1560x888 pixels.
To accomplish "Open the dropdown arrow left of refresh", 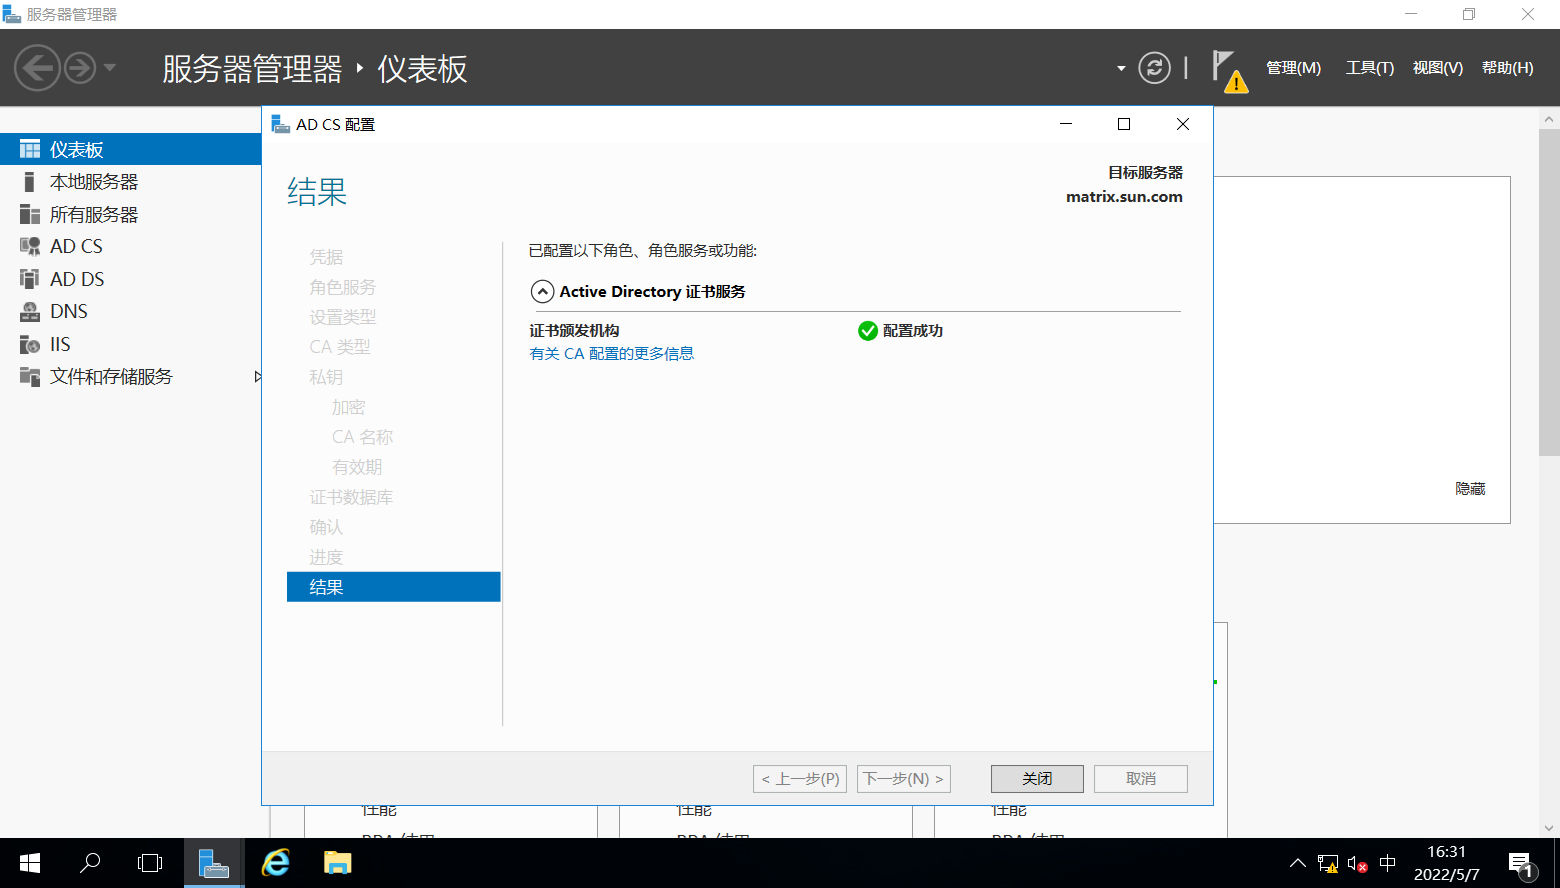I will [1121, 68].
